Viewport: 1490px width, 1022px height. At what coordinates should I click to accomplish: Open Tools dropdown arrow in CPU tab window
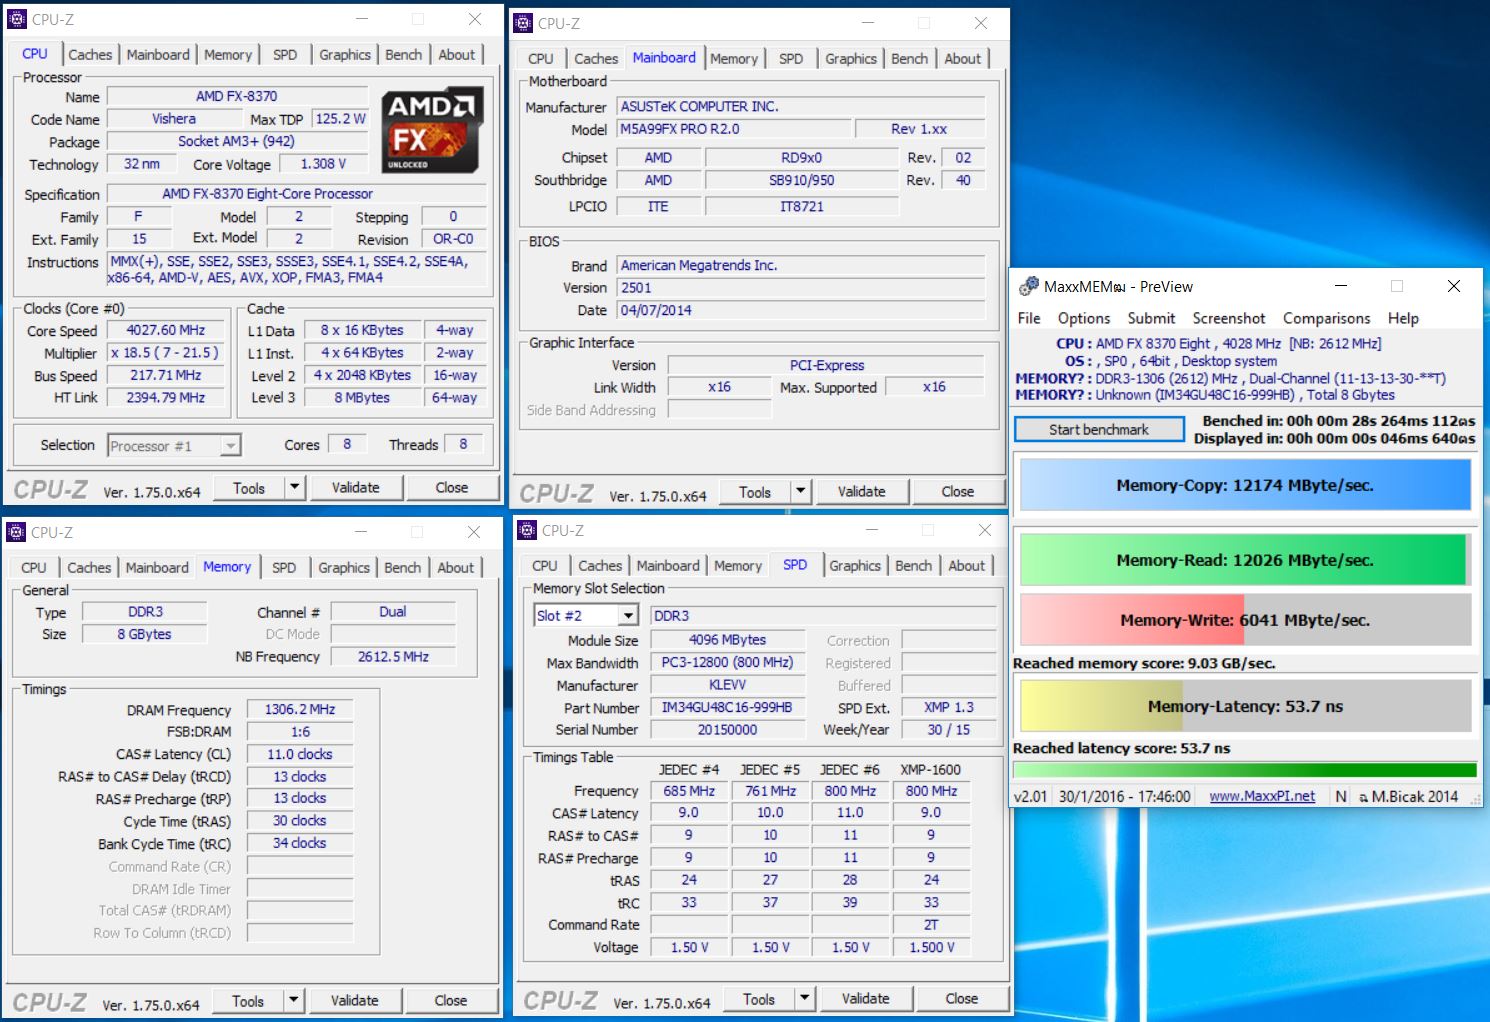pos(294,488)
